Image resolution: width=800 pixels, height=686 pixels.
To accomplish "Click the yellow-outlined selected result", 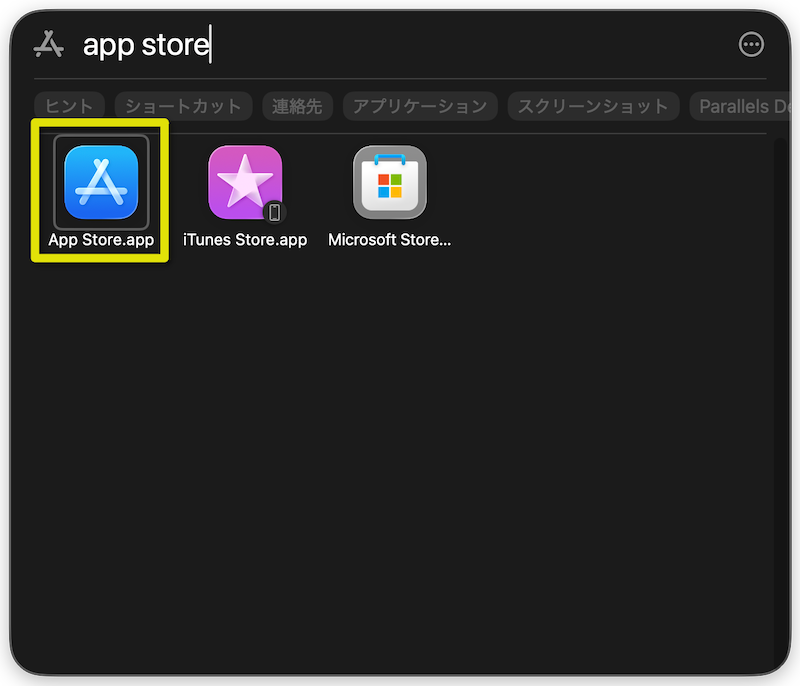I will click(x=99, y=190).
